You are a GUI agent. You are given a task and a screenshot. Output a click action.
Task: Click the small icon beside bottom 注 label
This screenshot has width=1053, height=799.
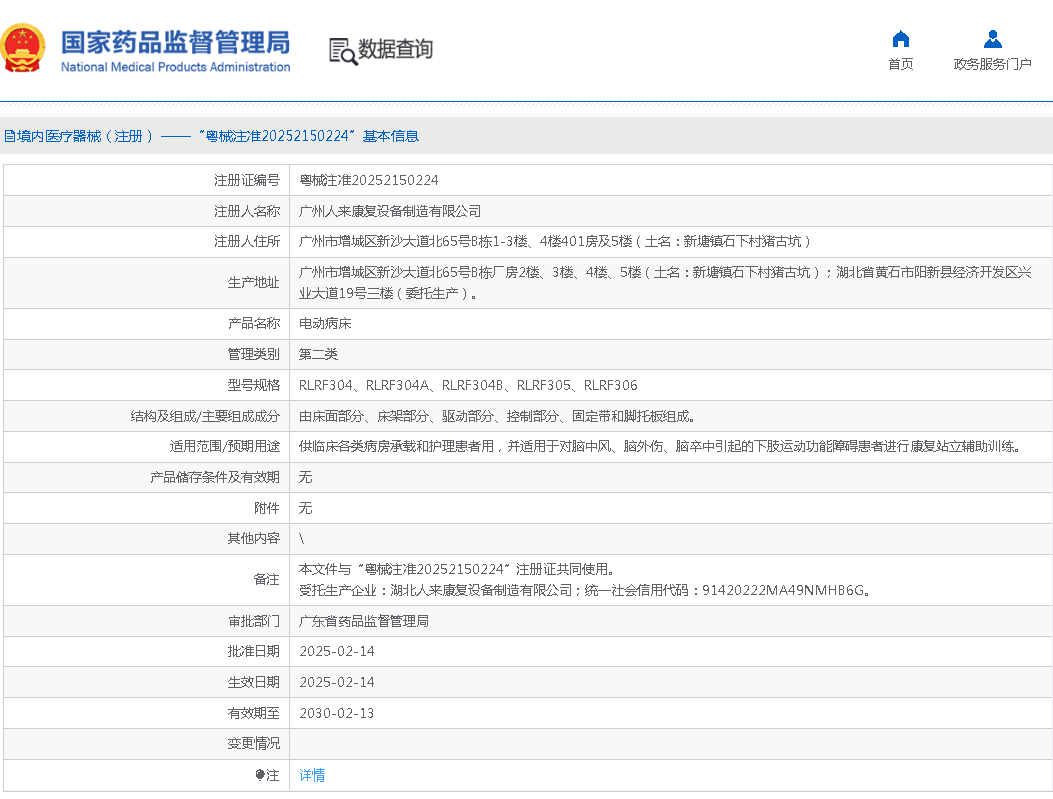(x=259, y=775)
